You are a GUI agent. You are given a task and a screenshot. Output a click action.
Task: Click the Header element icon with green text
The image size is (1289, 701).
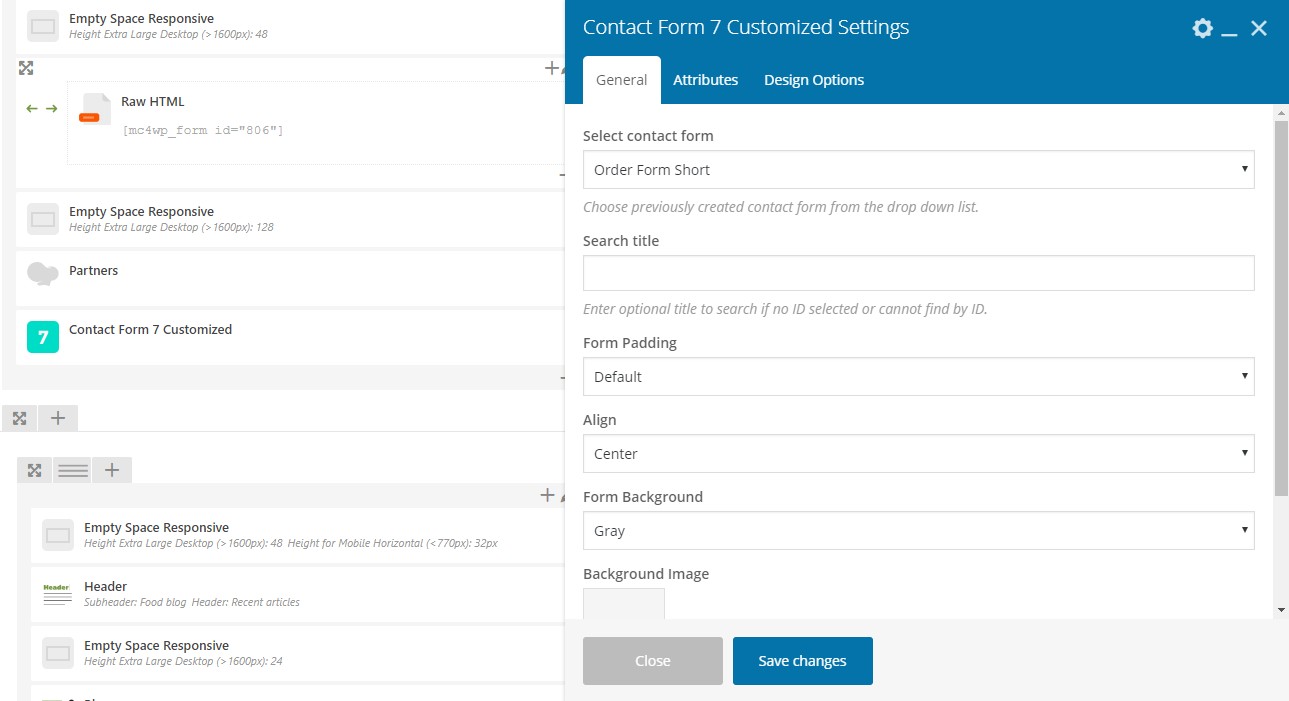pyautogui.click(x=58, y=594)
